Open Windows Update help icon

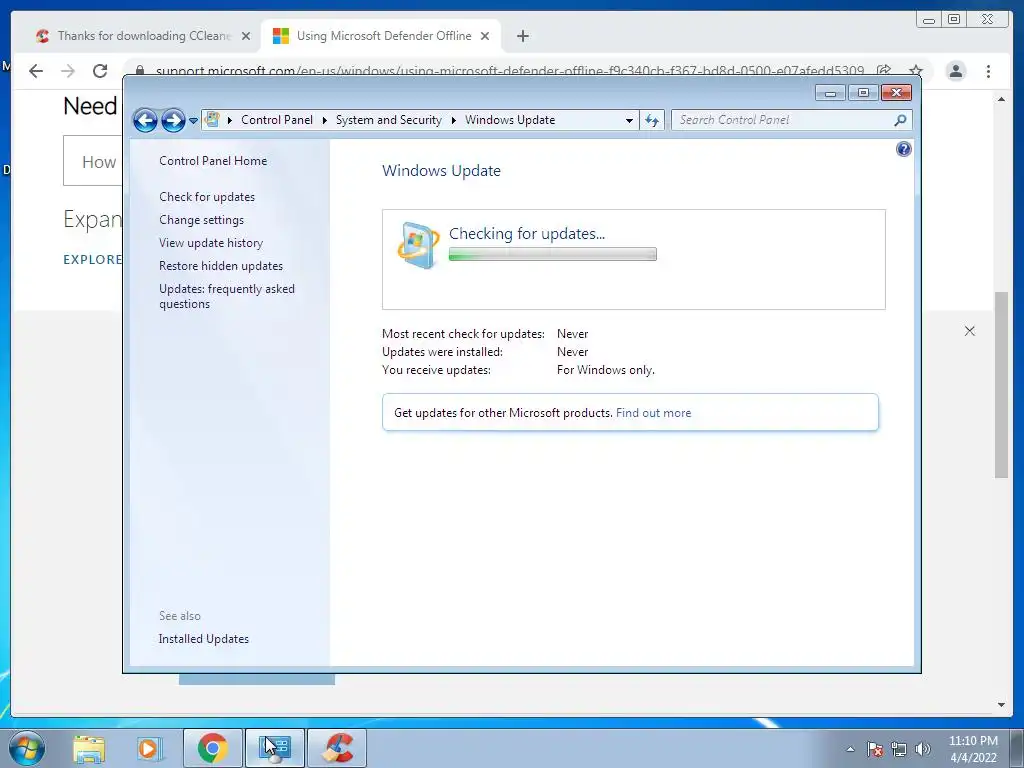pyautogui.click(x=903, y=150)
